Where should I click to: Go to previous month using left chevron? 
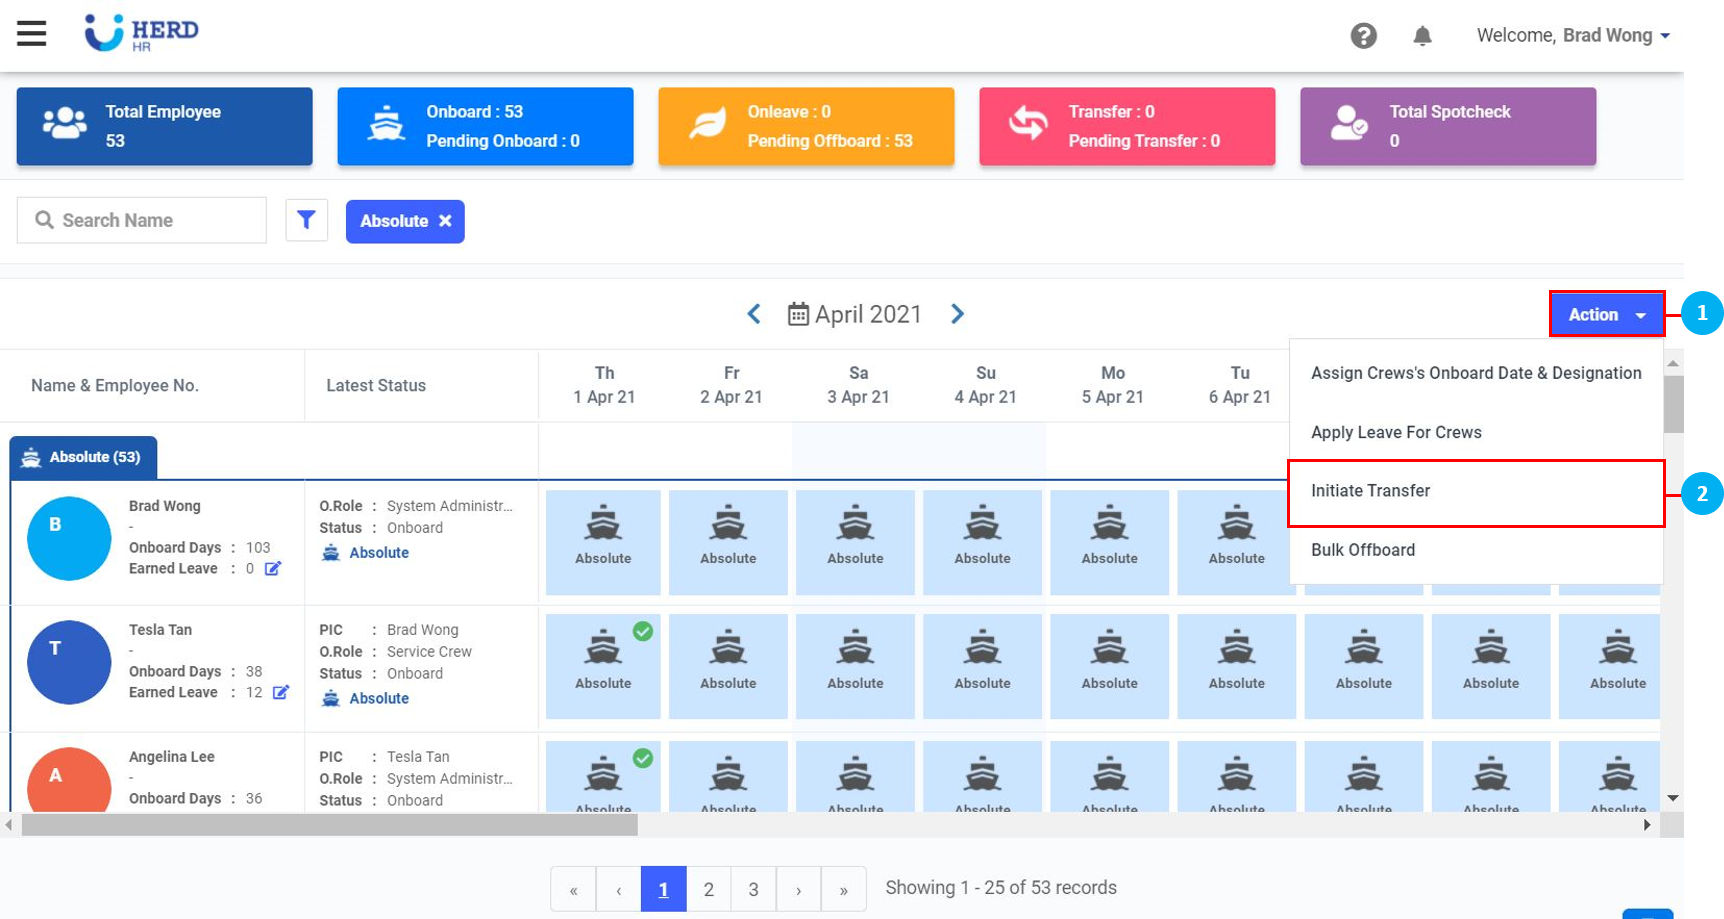754,314
